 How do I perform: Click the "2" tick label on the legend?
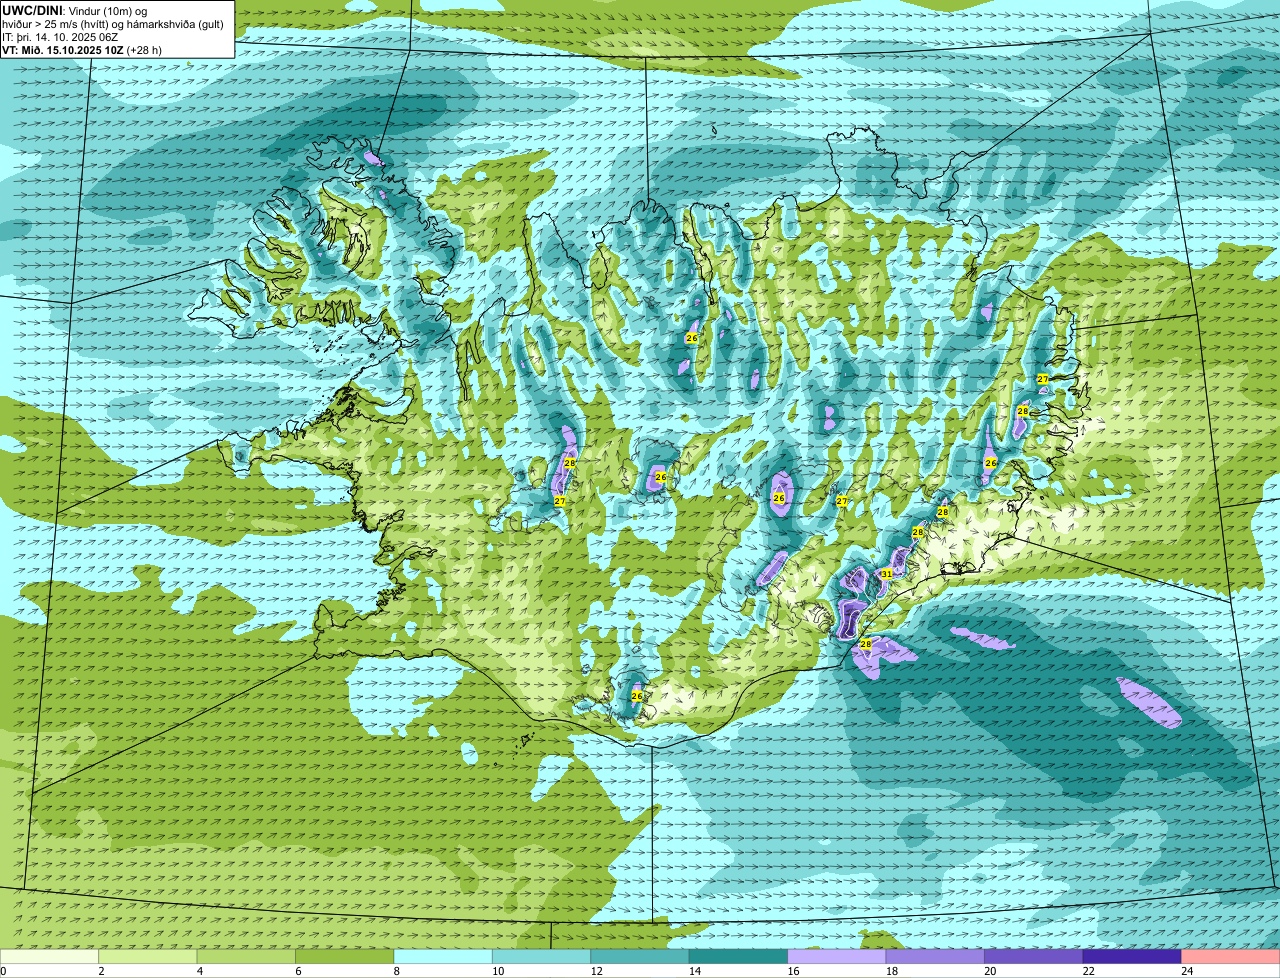tap(101, 971)
